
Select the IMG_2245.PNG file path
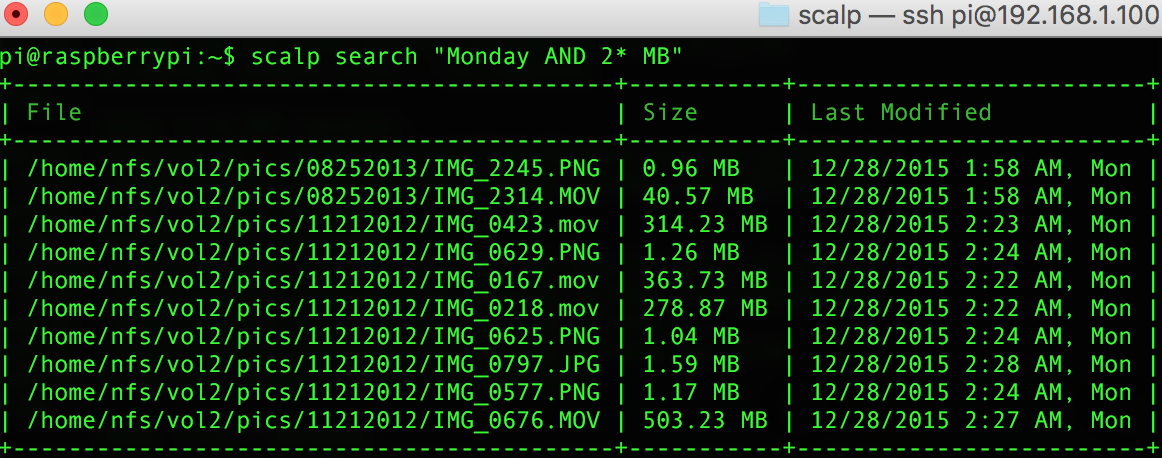(x=313, y=168)
